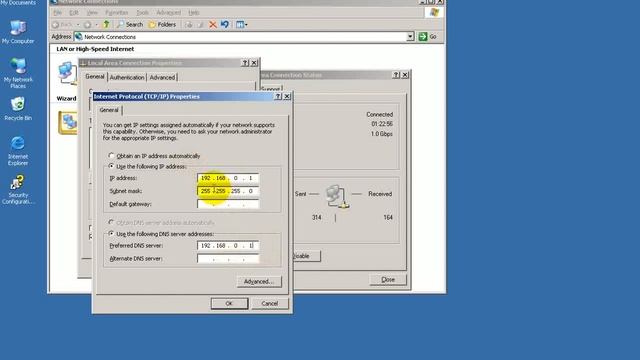This screenshot has height=360, width=640.
Task: Click the network activity computers icon
Action: [x=338, y=197]
